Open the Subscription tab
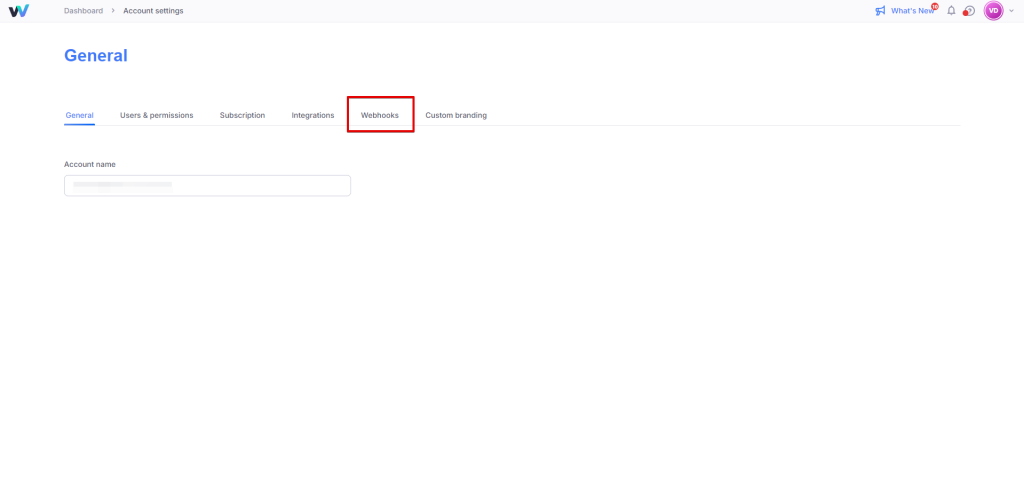This screenshot has width=1024, height=481. pyautogui.click(x=242, y=116)
